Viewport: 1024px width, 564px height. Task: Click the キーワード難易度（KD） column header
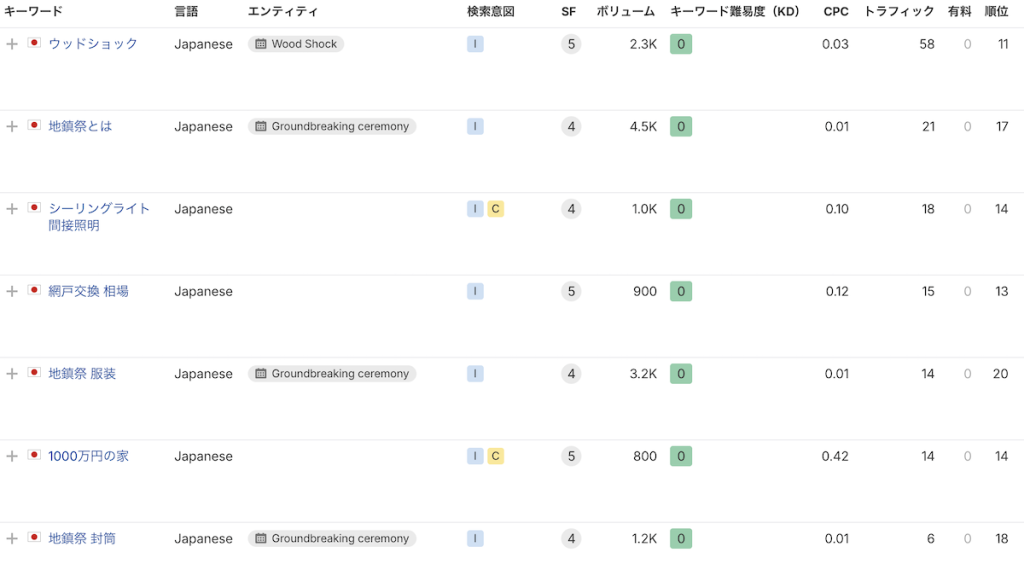coord(735,12)
